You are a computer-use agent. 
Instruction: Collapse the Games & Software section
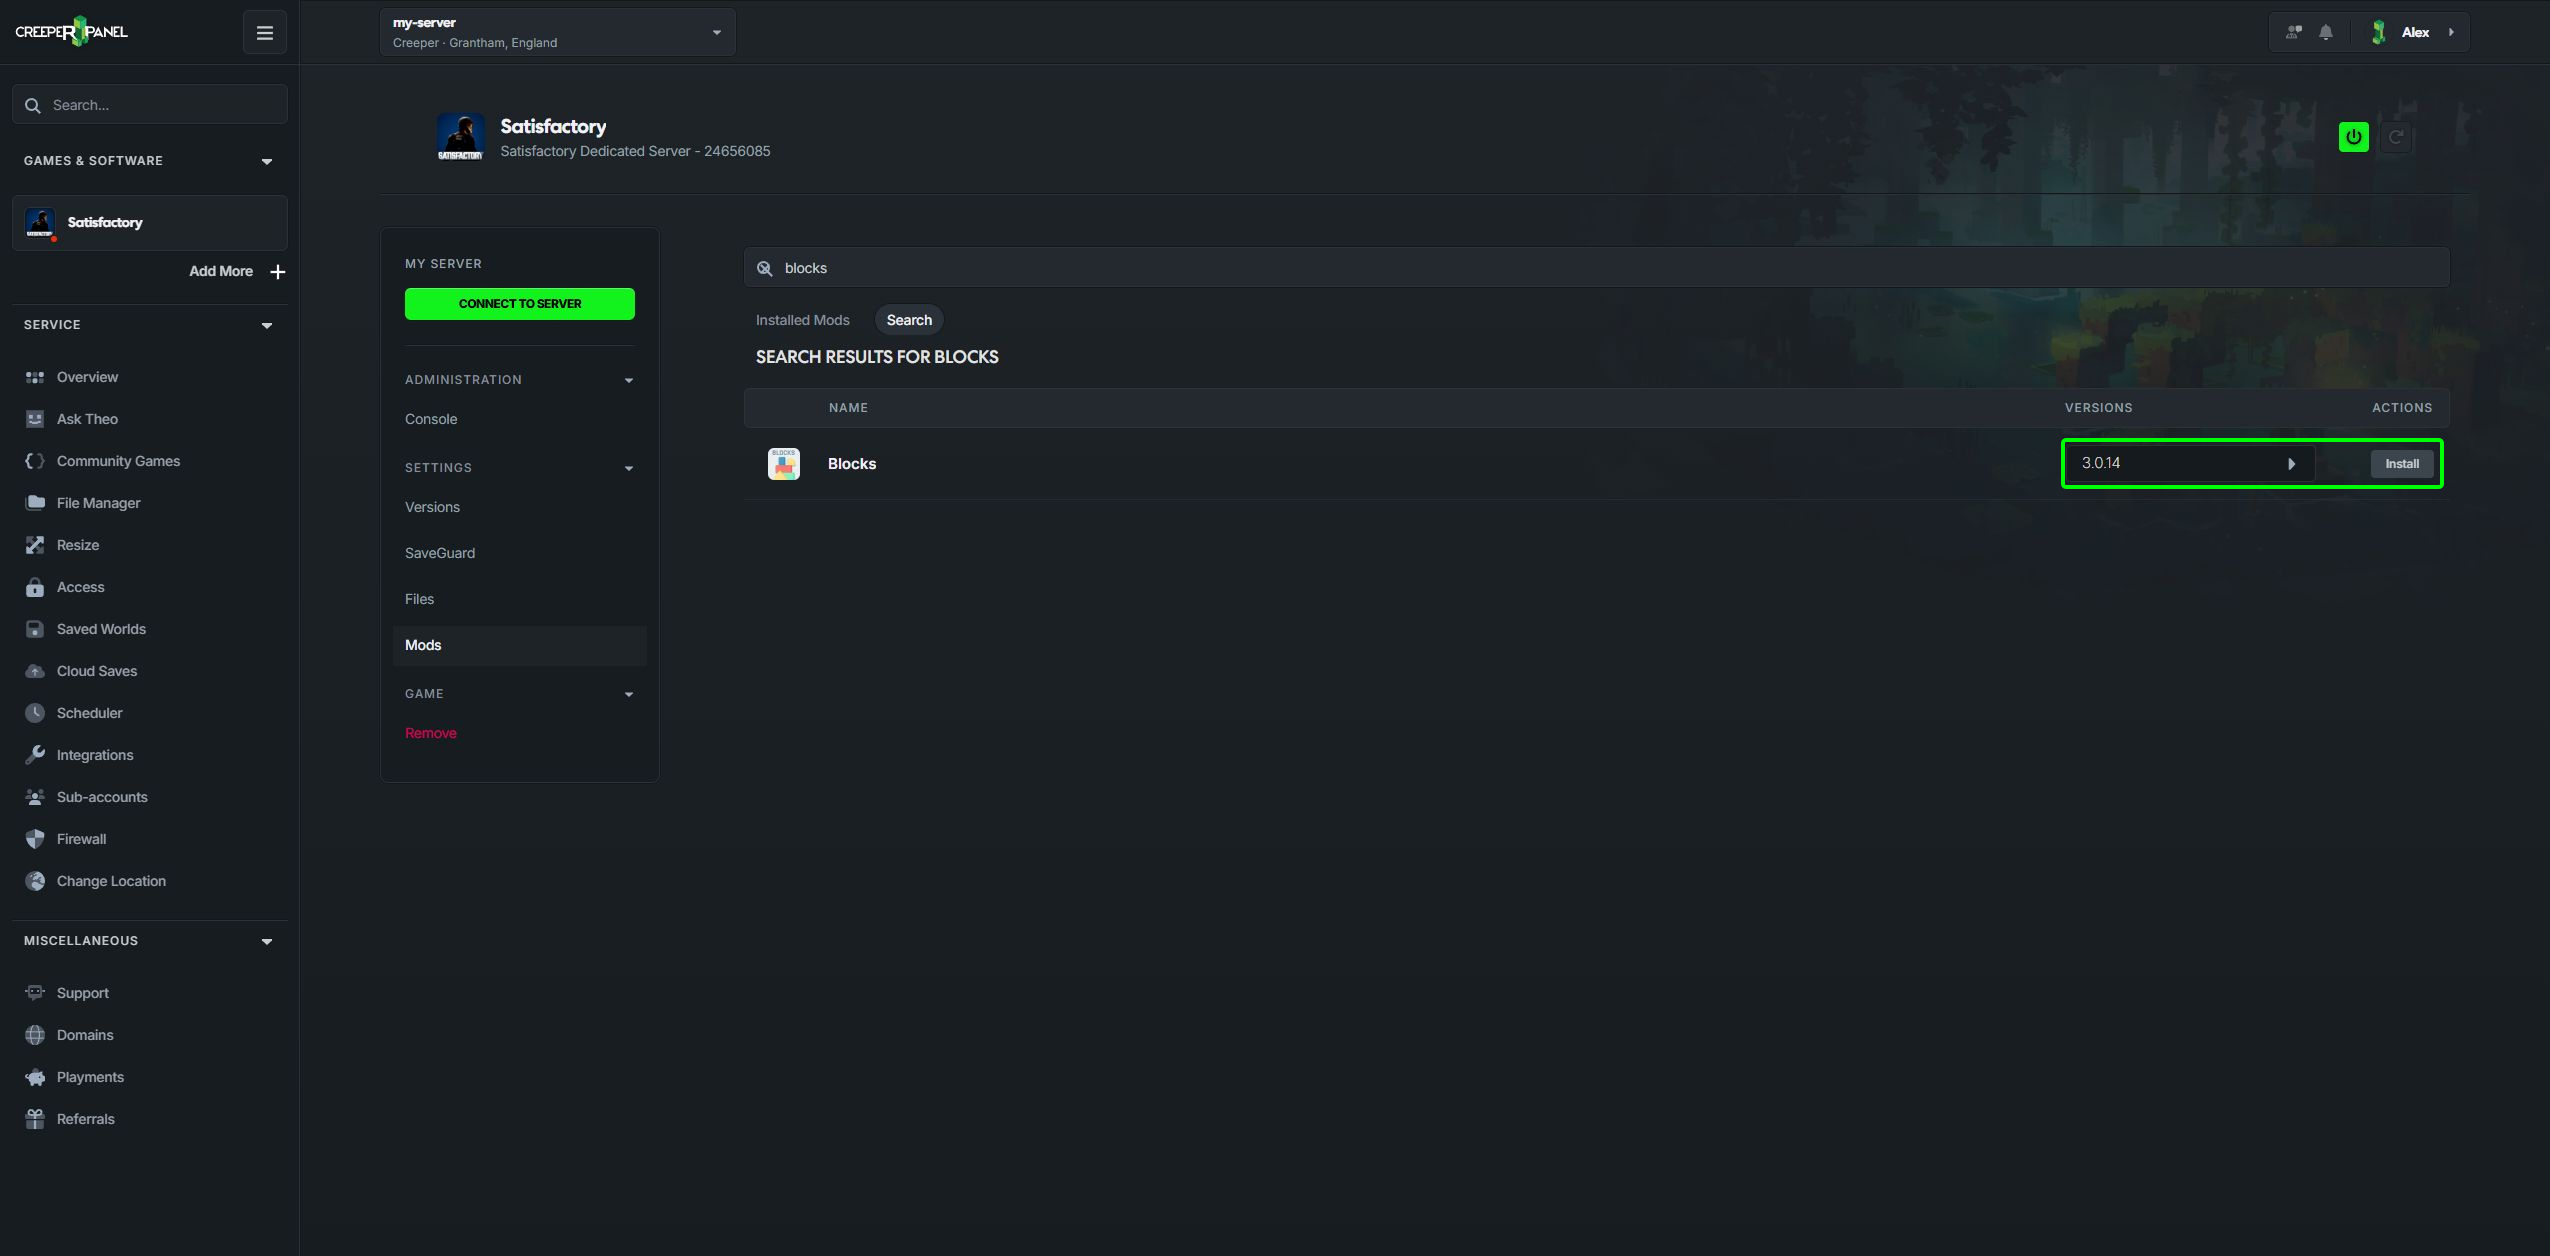267,161
